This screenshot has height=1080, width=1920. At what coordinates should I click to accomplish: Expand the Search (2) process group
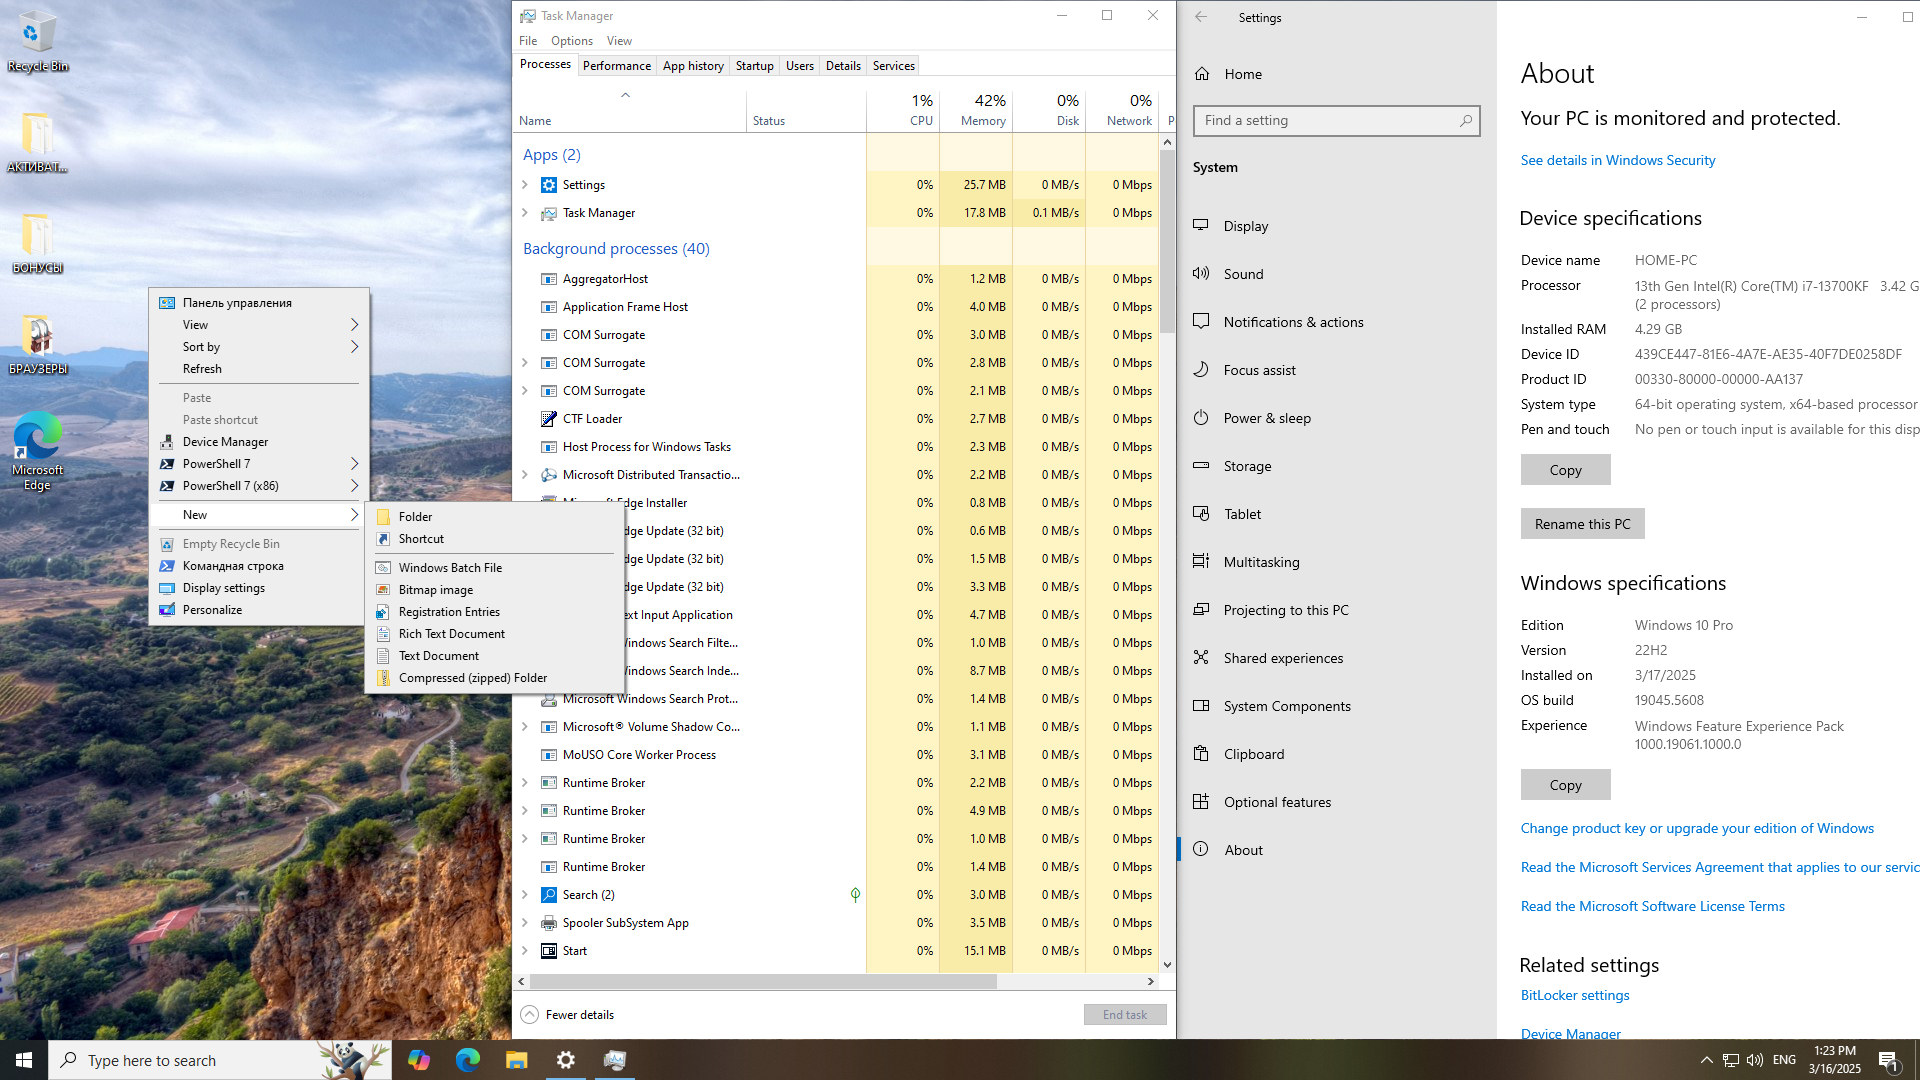[x=525, y=895]
